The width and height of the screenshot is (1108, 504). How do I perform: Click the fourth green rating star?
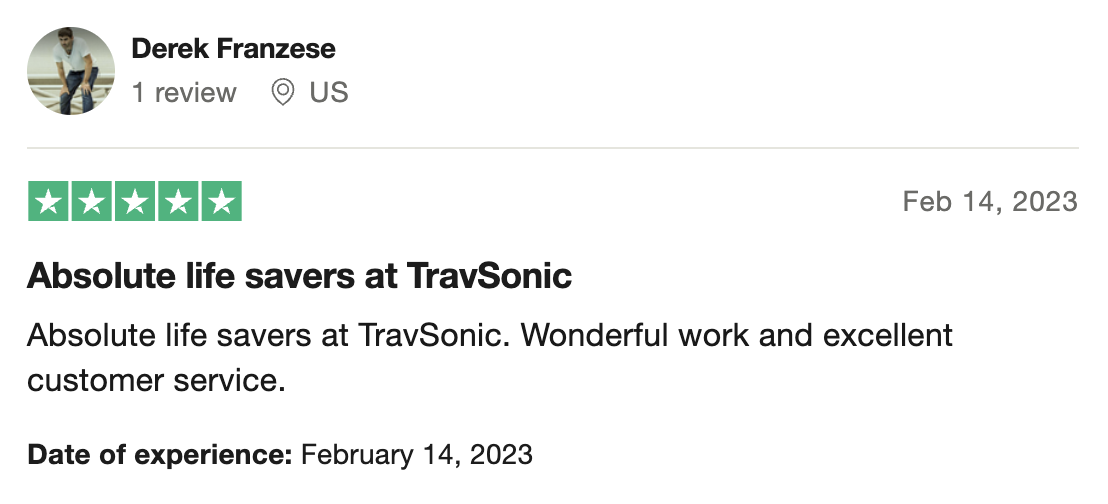point(178,202)
